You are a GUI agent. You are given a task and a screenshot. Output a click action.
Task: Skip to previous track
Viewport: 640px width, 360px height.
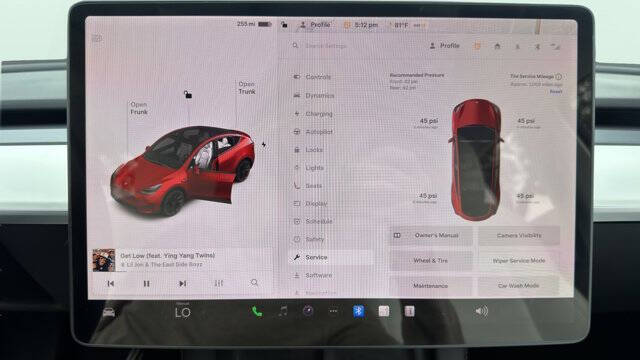111,283
